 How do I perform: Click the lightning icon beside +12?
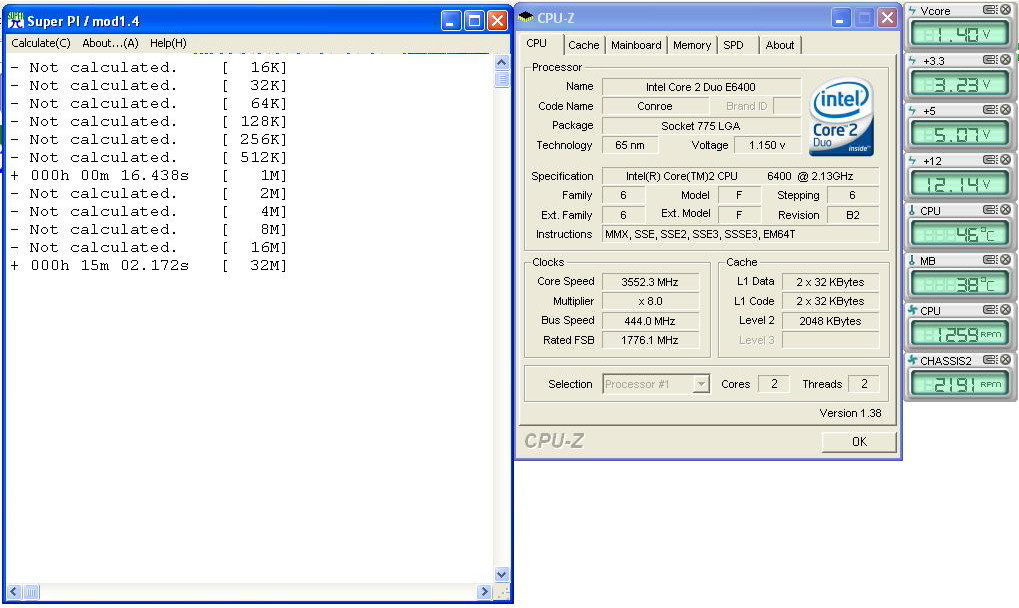coord(912,160)
